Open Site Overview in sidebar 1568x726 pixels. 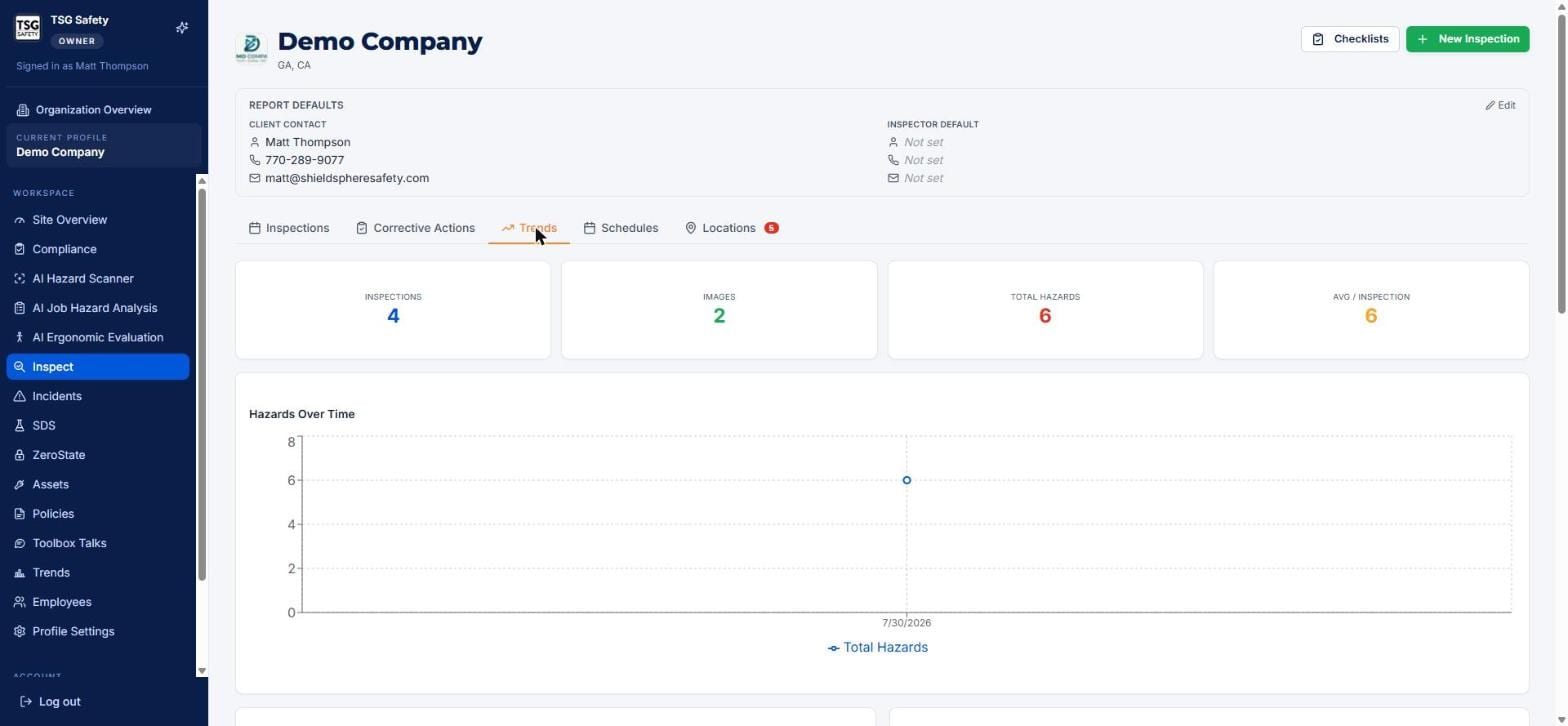click(x=98, y=220)
